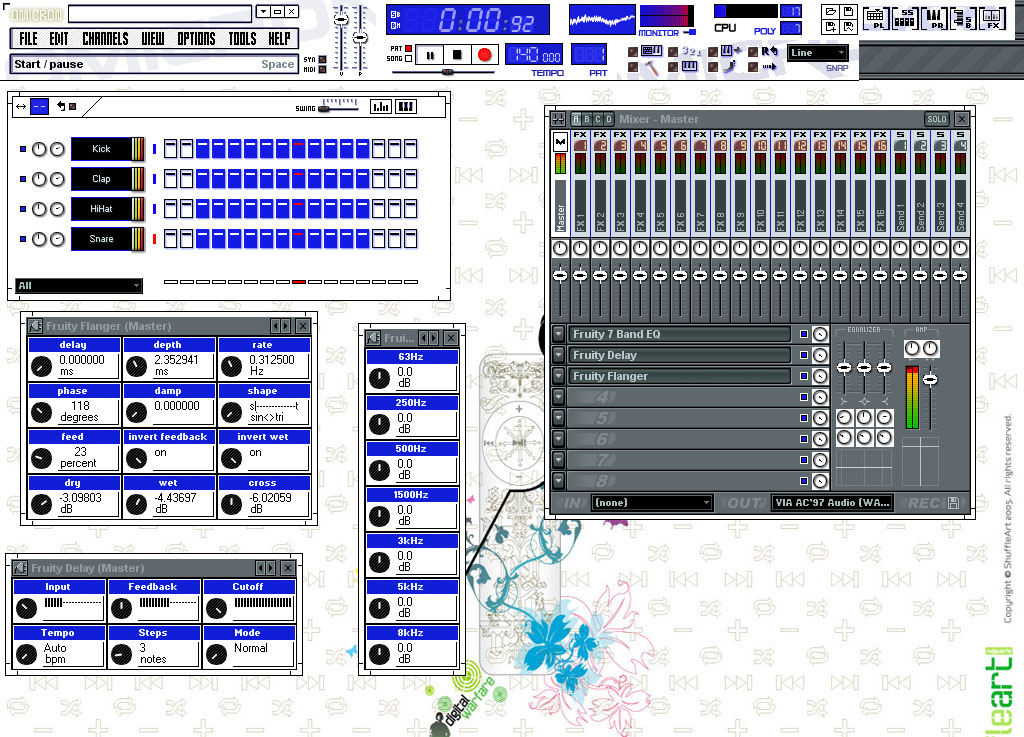Open the Playlist with the PL toolbar icon
The width and height of the screenshot is (1024, 737).
874,17
